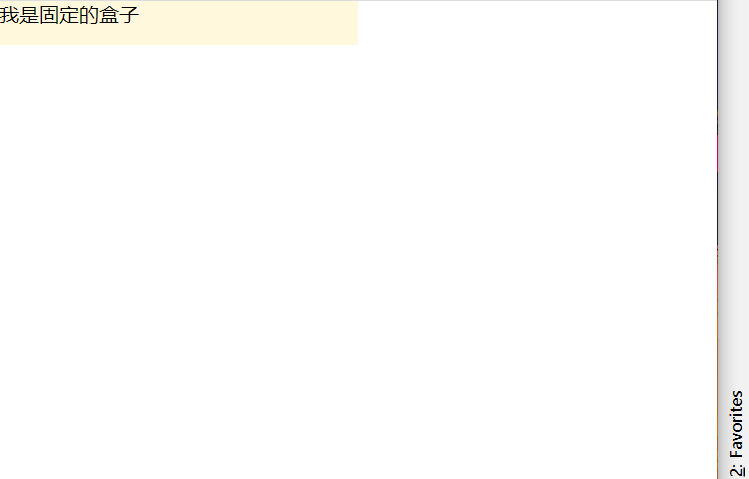The width and height of the screenshot is (749, 479).
Task: Click the number 2 on the Favorites tab
Action: [x=737, y=470]
